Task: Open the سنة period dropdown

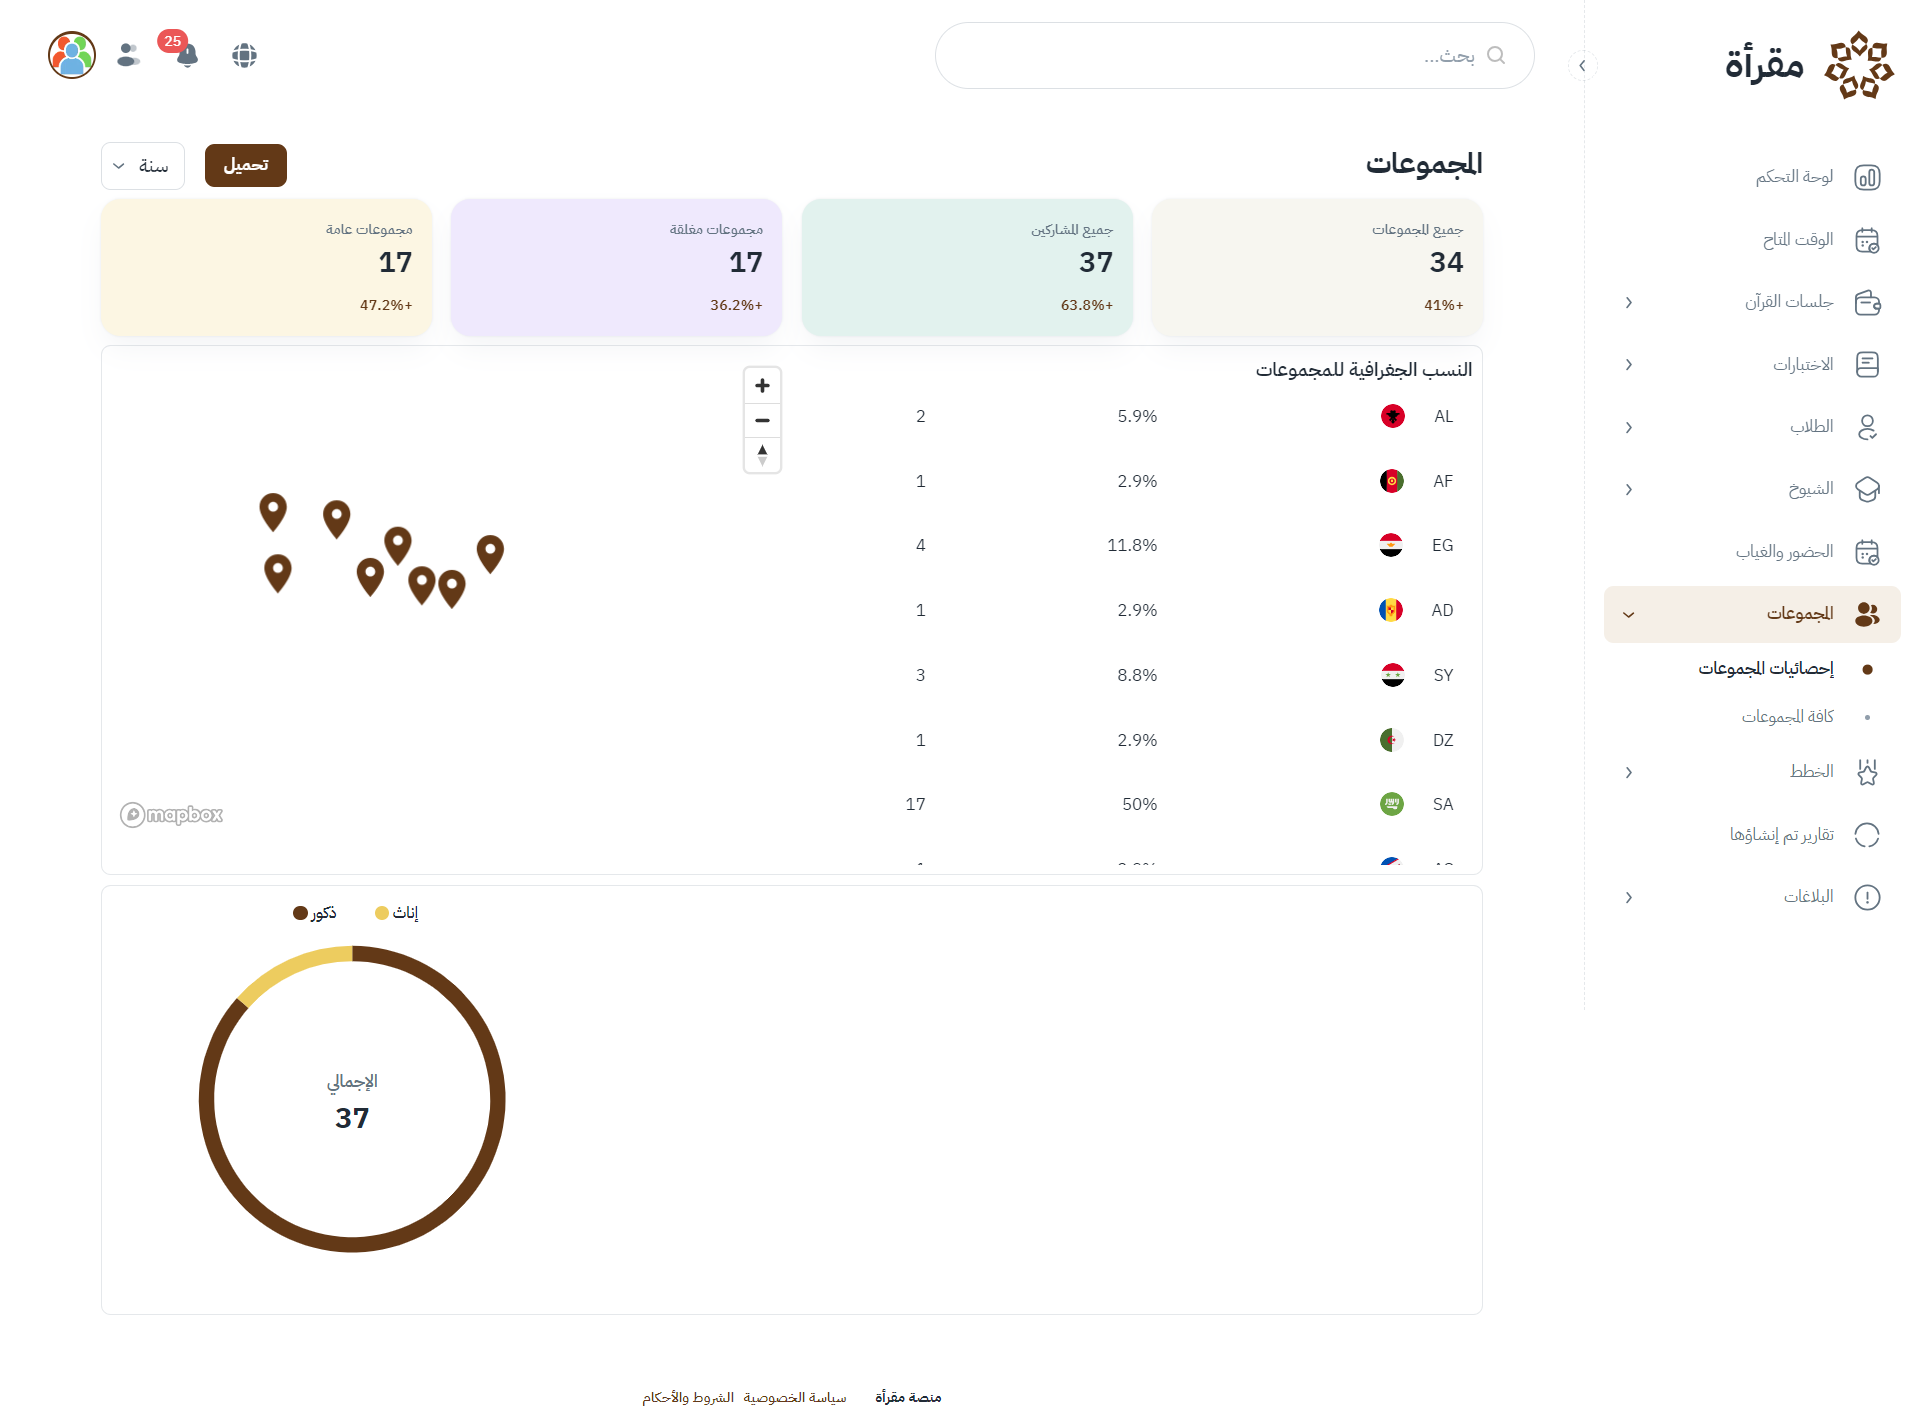Action: 142,166
